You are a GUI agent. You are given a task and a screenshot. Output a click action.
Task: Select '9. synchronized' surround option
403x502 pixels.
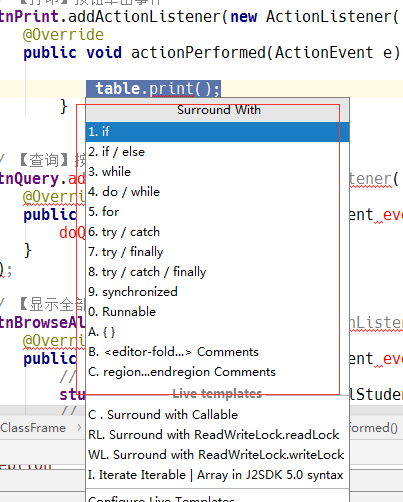pos(217,292)
